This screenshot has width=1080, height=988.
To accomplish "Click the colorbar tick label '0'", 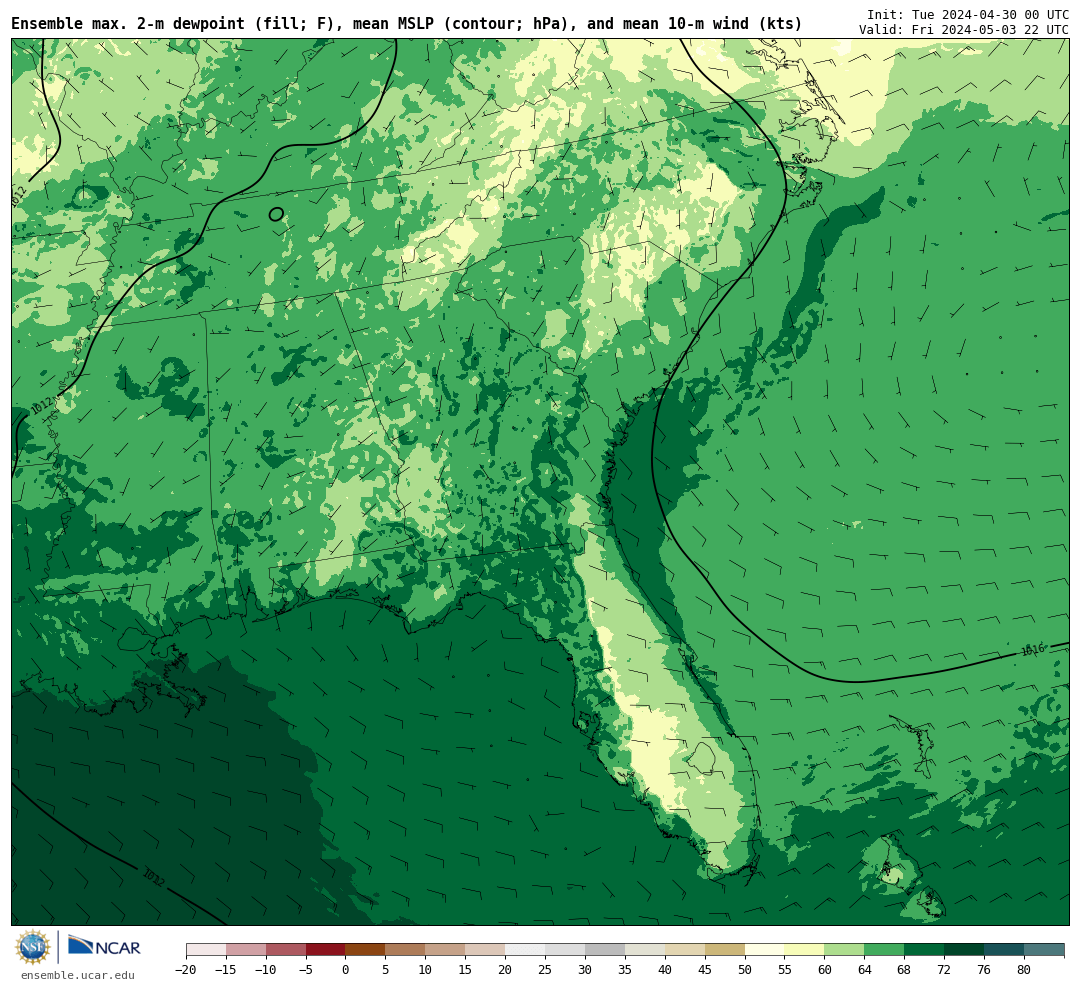I will [x=345, y=970].
